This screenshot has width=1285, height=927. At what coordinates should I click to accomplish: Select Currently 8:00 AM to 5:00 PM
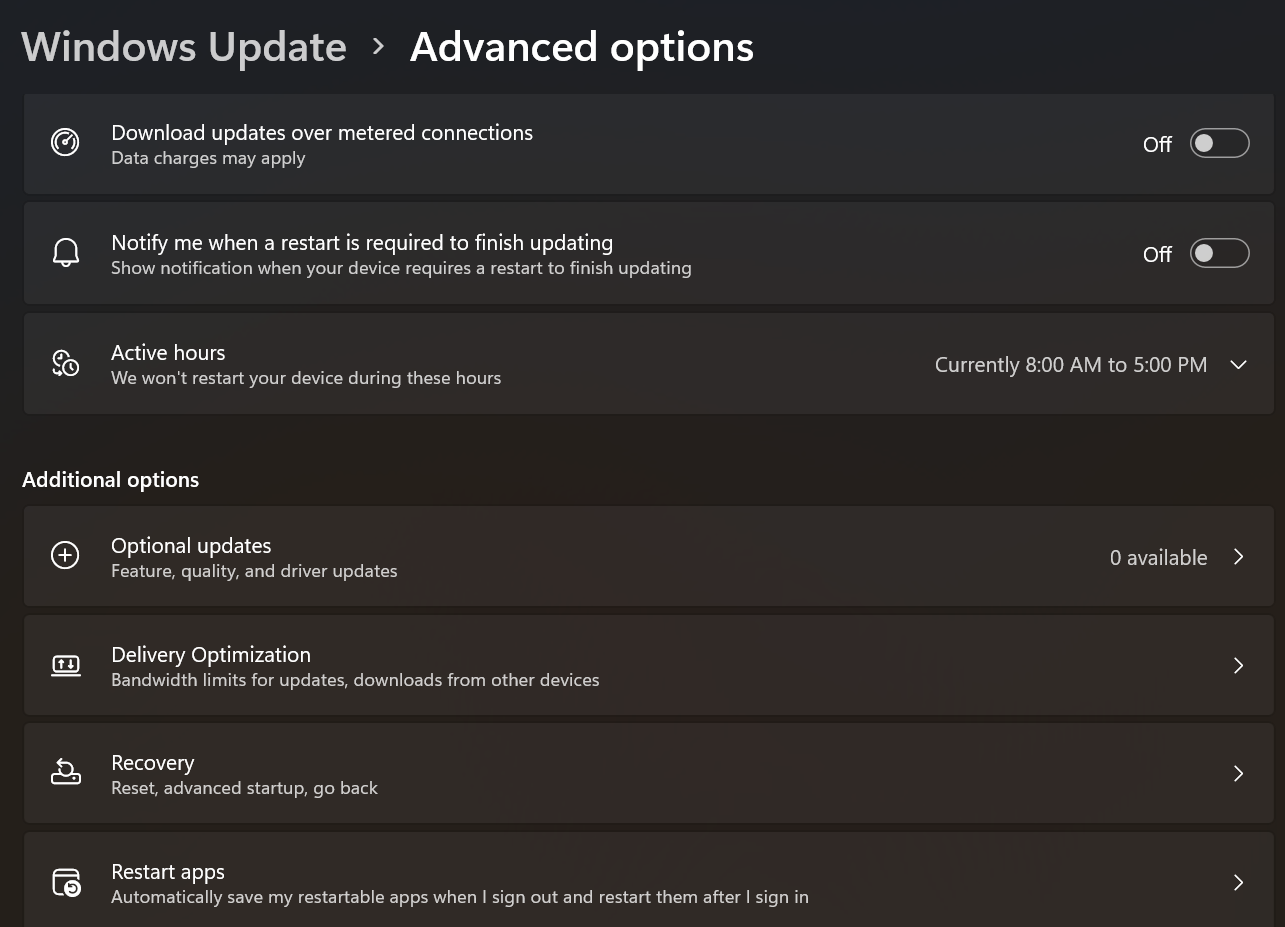(1071, 365)
